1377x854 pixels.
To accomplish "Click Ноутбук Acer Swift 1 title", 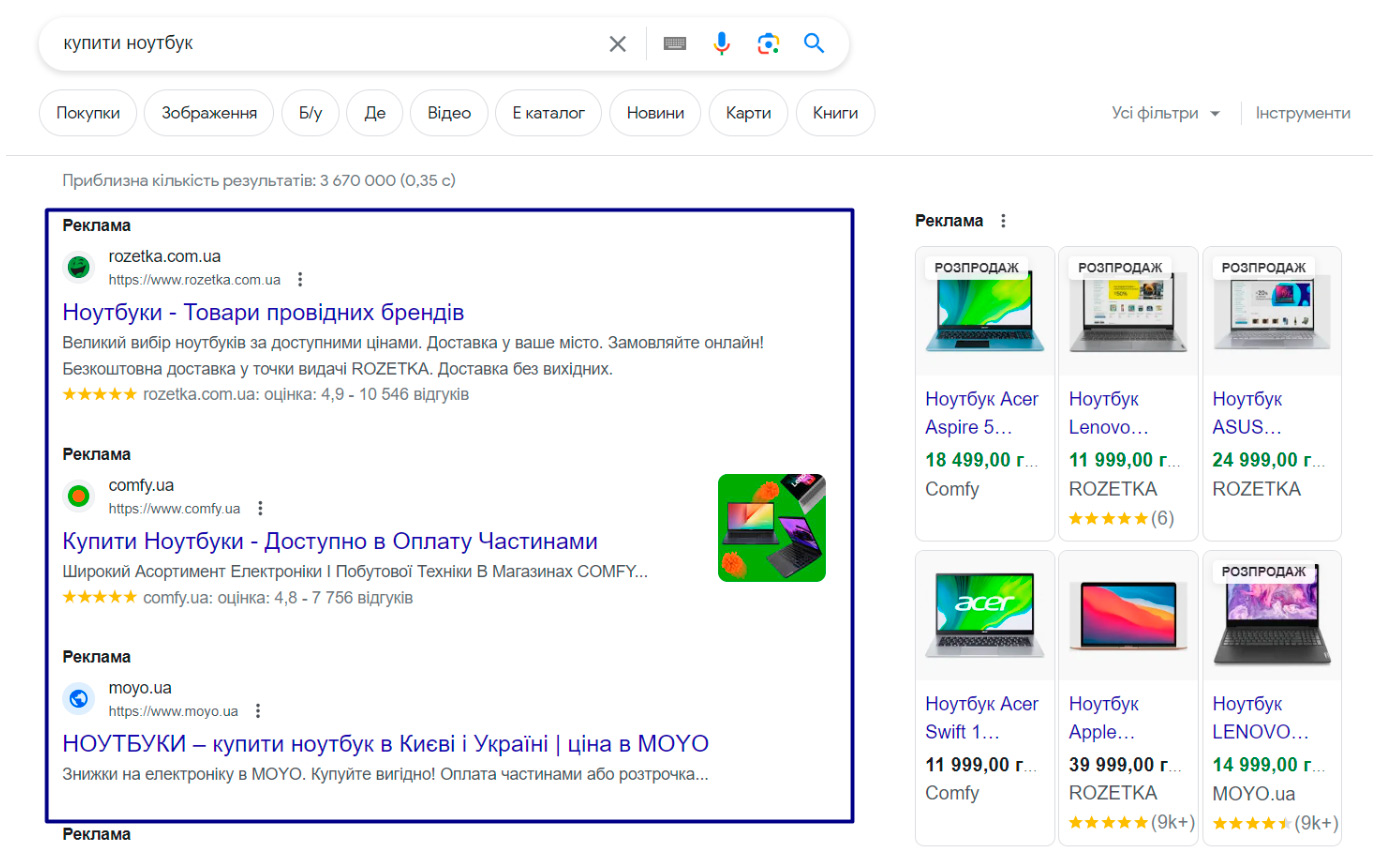I will click(982, 717).
